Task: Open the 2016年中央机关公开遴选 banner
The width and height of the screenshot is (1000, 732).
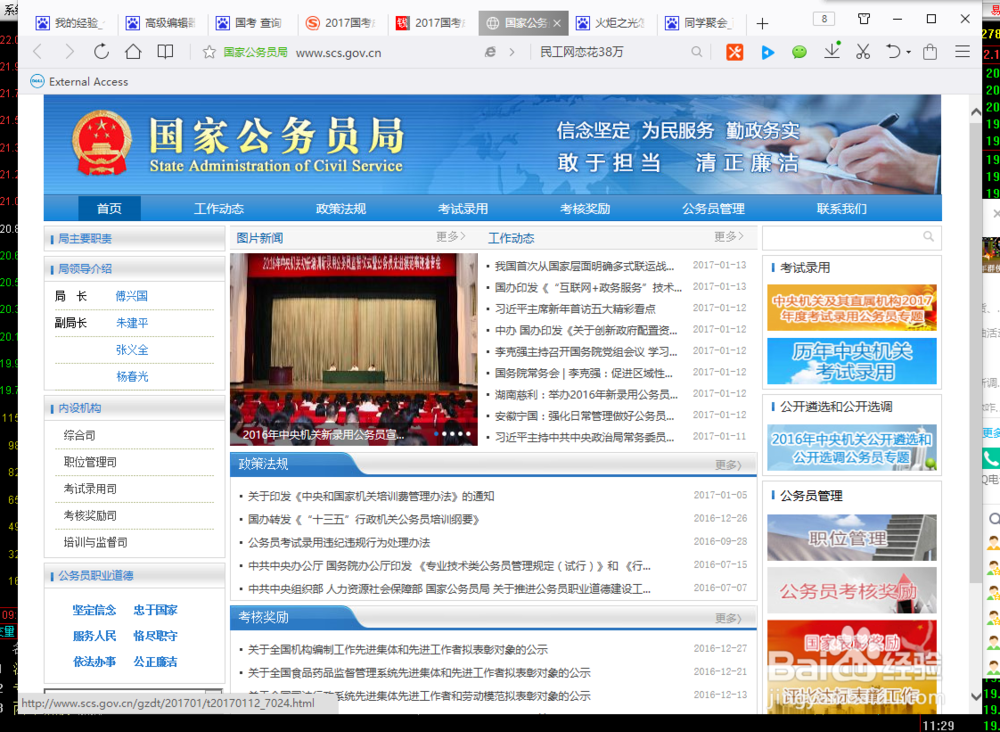Action: [x=851, y=448]
